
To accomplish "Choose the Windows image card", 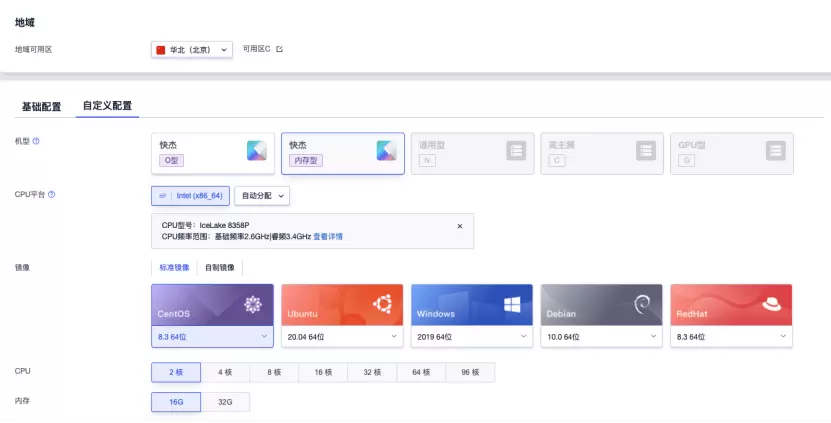I will 471,305.
